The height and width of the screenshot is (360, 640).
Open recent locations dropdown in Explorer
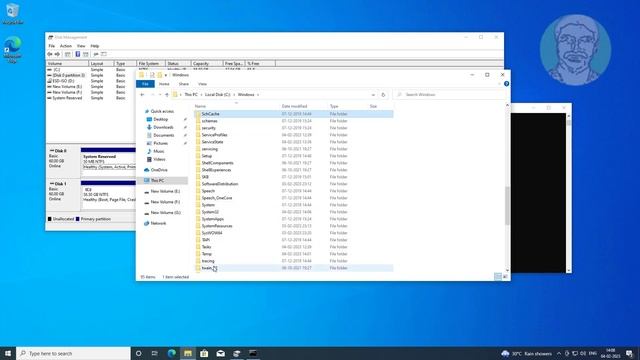[x=160, y=95]
